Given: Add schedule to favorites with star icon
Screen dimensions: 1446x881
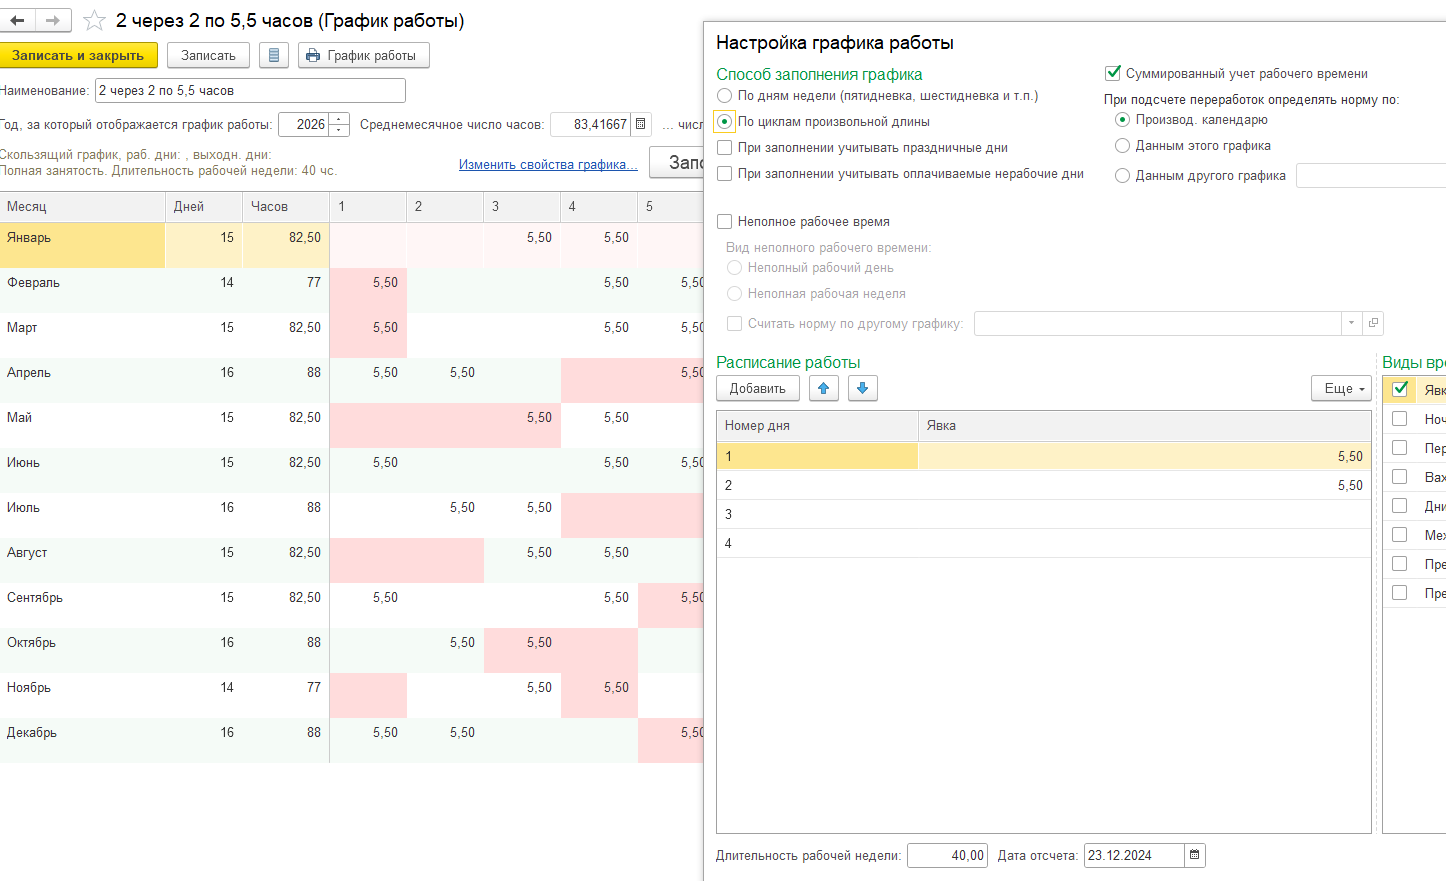Looking at the screenshot, I should tap(94, 20).
